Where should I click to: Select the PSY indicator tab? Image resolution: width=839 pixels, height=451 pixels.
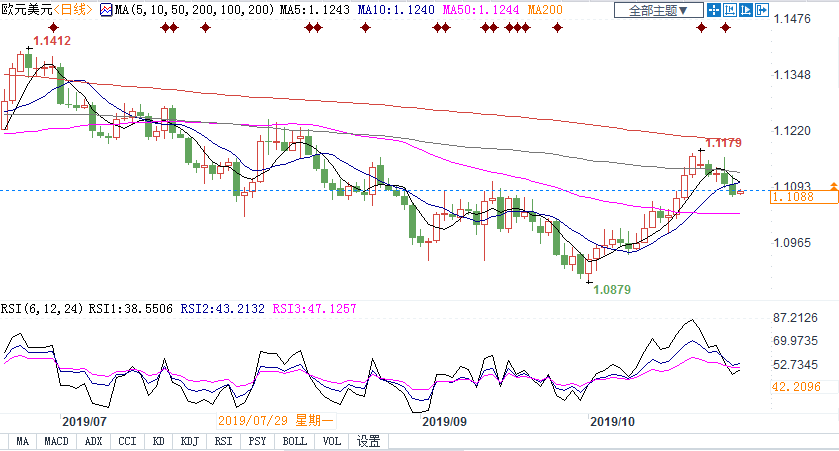coord(257,441)
